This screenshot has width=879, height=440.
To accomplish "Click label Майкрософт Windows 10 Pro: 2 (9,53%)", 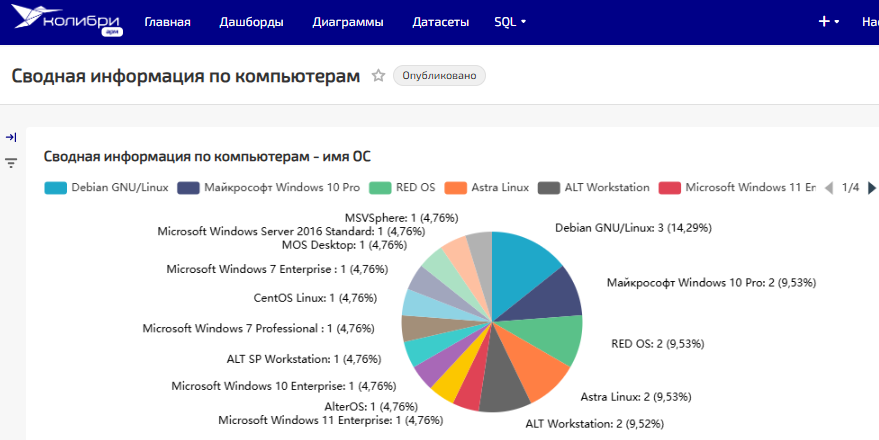I will click(x=711, y=282).
